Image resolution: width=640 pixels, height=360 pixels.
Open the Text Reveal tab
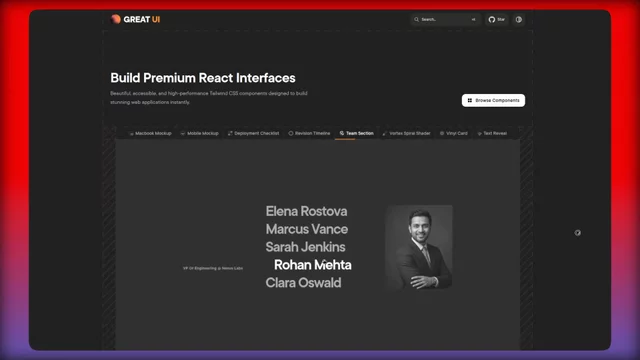492,133
